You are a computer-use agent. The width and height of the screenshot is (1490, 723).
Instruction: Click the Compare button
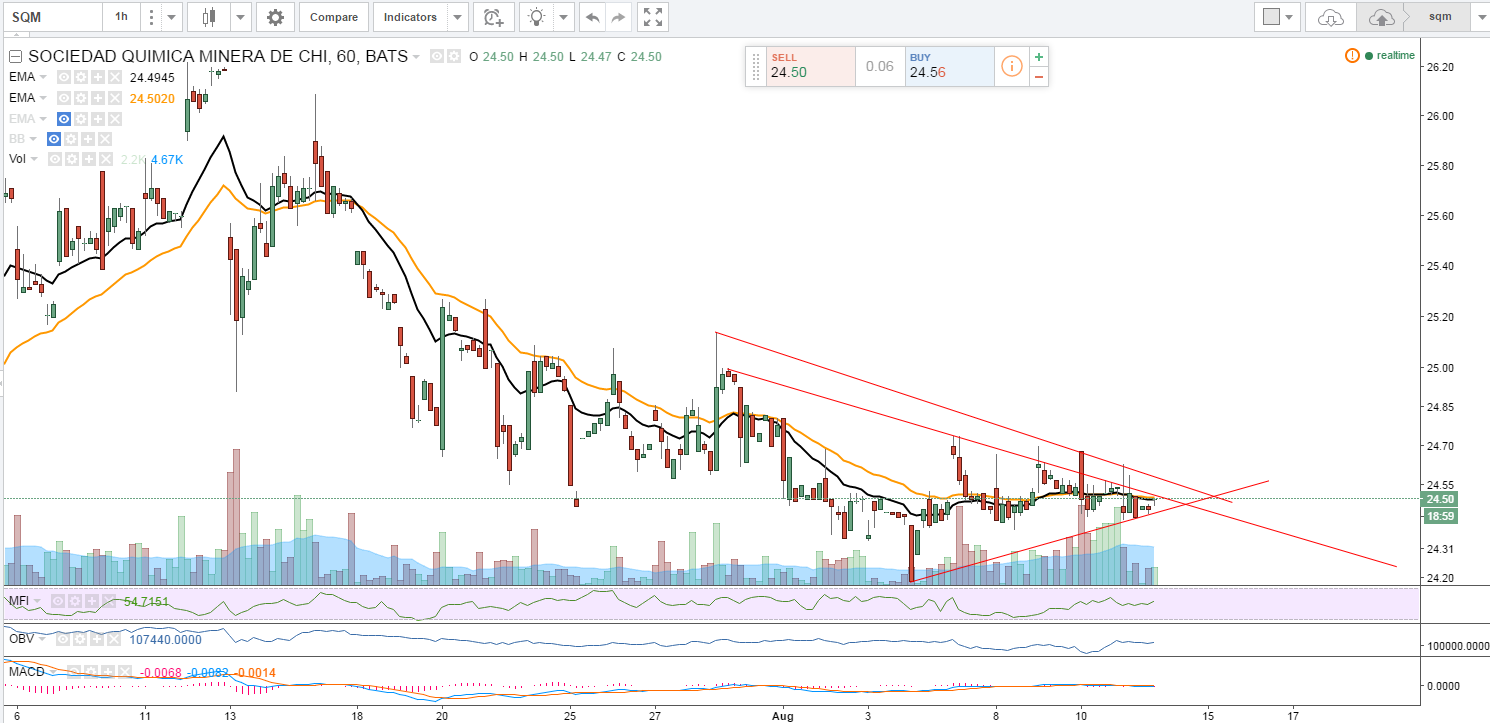click(334, 17)
